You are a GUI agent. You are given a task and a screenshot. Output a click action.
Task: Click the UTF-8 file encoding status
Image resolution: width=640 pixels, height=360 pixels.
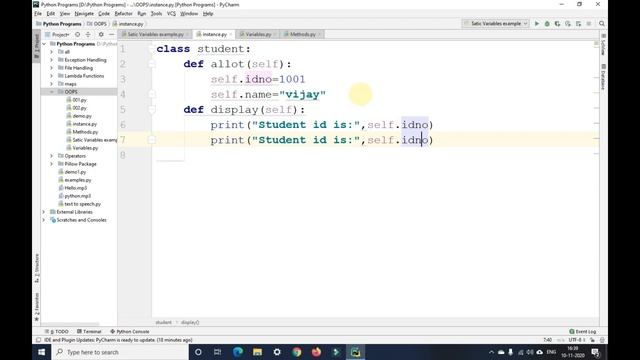coord(577,340)
